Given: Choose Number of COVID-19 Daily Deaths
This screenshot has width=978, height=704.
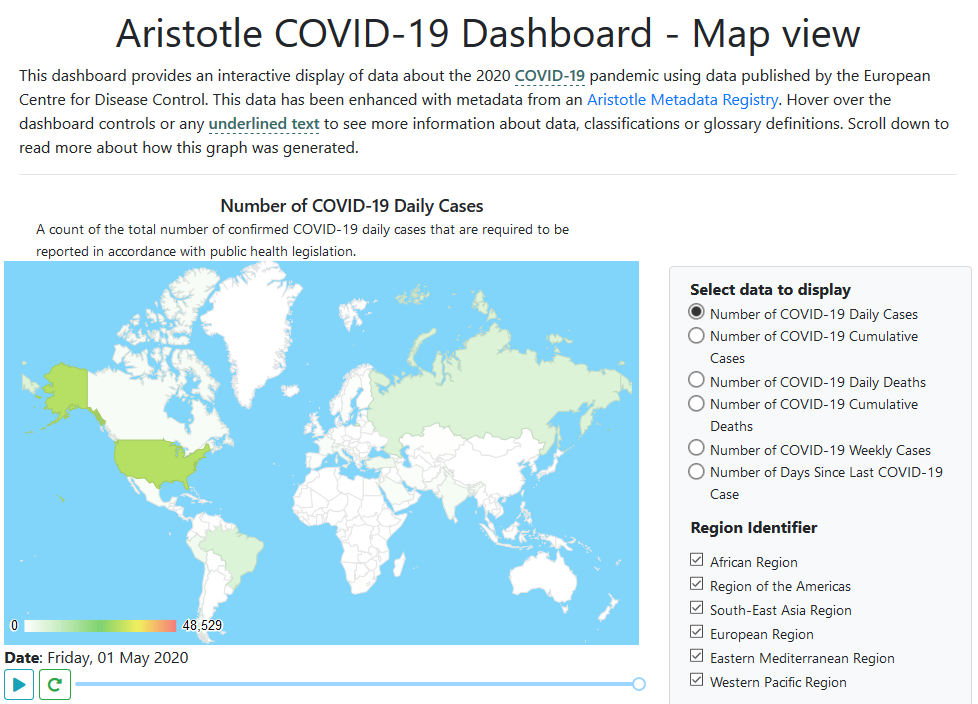Looking at the screenshot, I should click(697, 380).
